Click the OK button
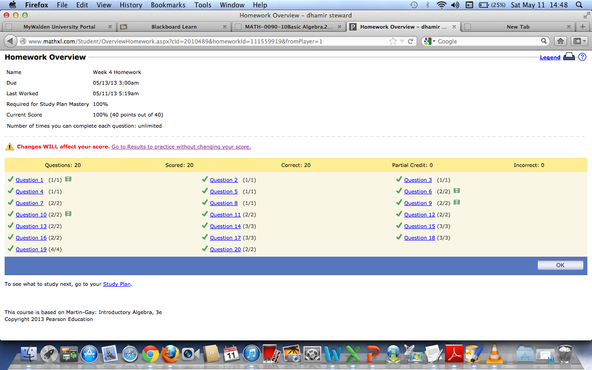592x370 pixels. [560, 265]
